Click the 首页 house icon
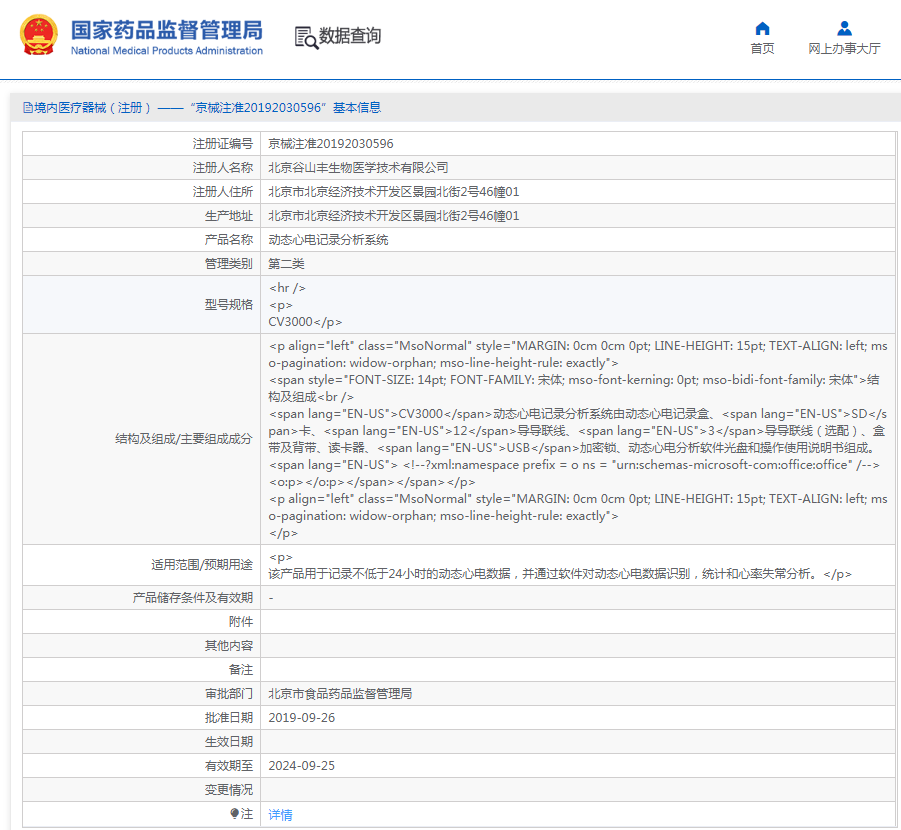901x830 pixels. 762,28
